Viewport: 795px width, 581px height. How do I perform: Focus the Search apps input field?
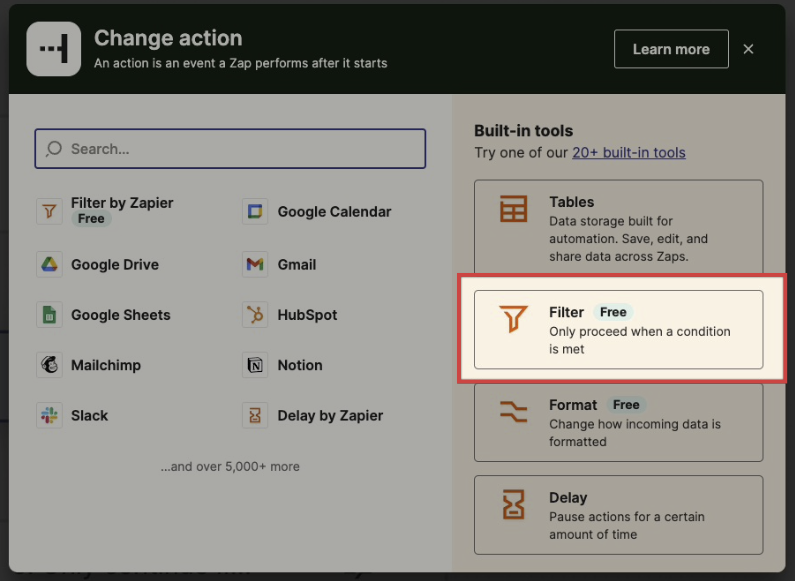tap(230, 149)
